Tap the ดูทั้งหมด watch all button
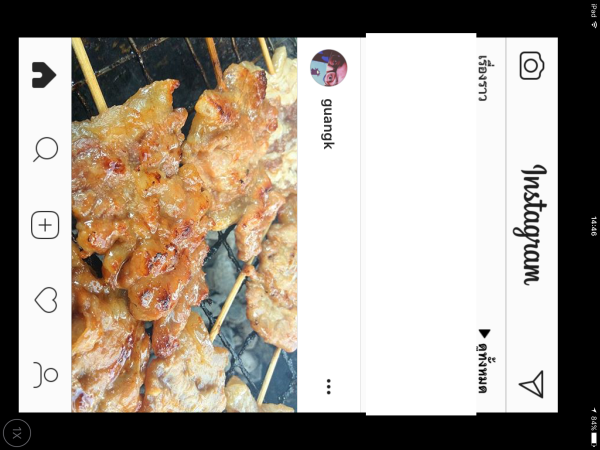 483,374
